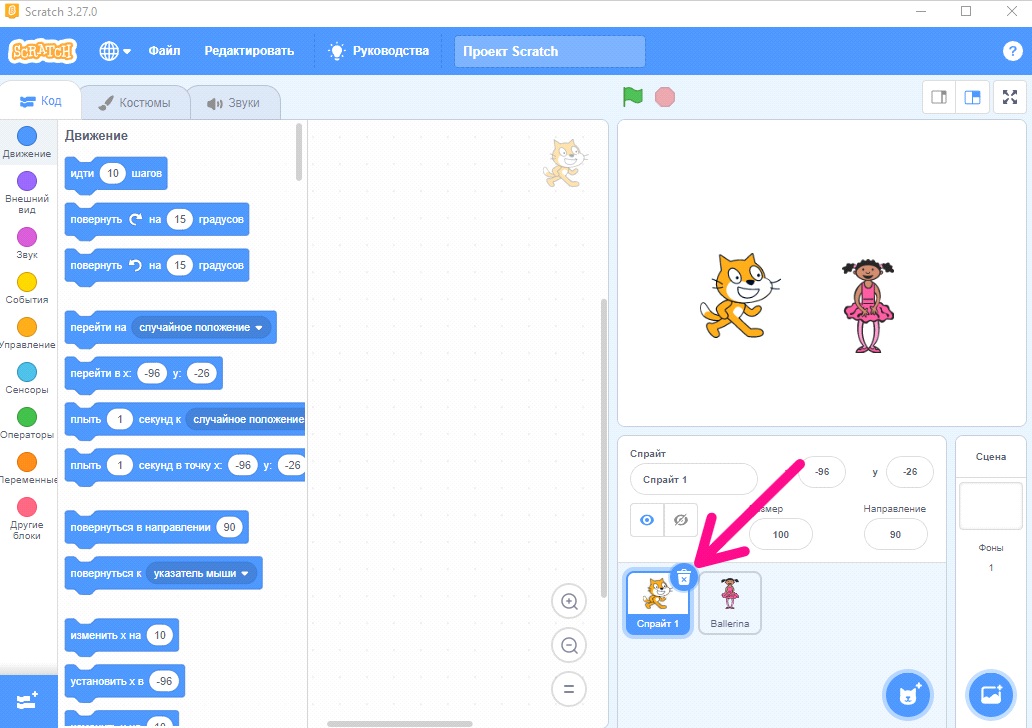Click the red stop button
The height and width of the screenshot is (728, 1032).
(x=665, y=97)
